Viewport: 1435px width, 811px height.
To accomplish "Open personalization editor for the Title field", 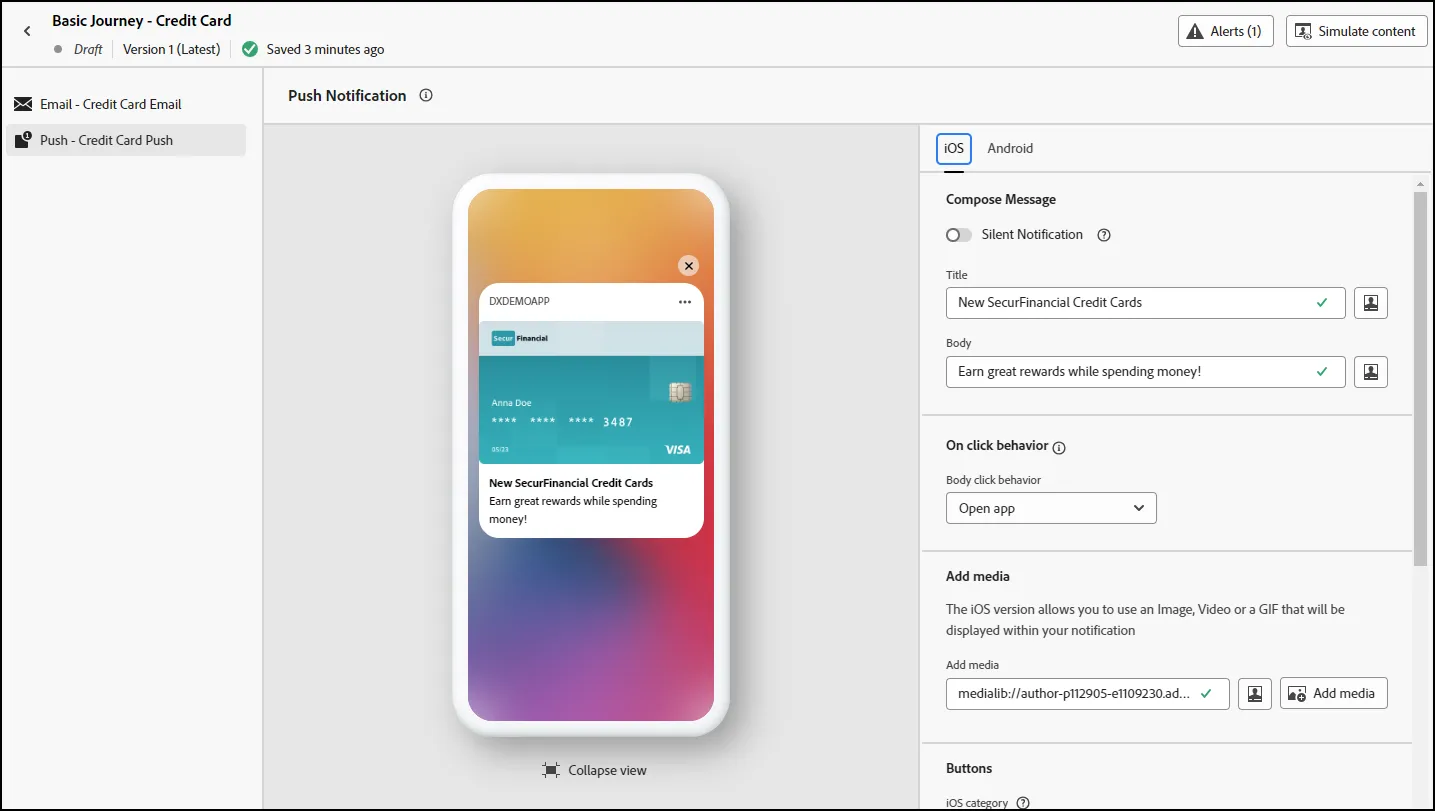I will click(1371, 303).
